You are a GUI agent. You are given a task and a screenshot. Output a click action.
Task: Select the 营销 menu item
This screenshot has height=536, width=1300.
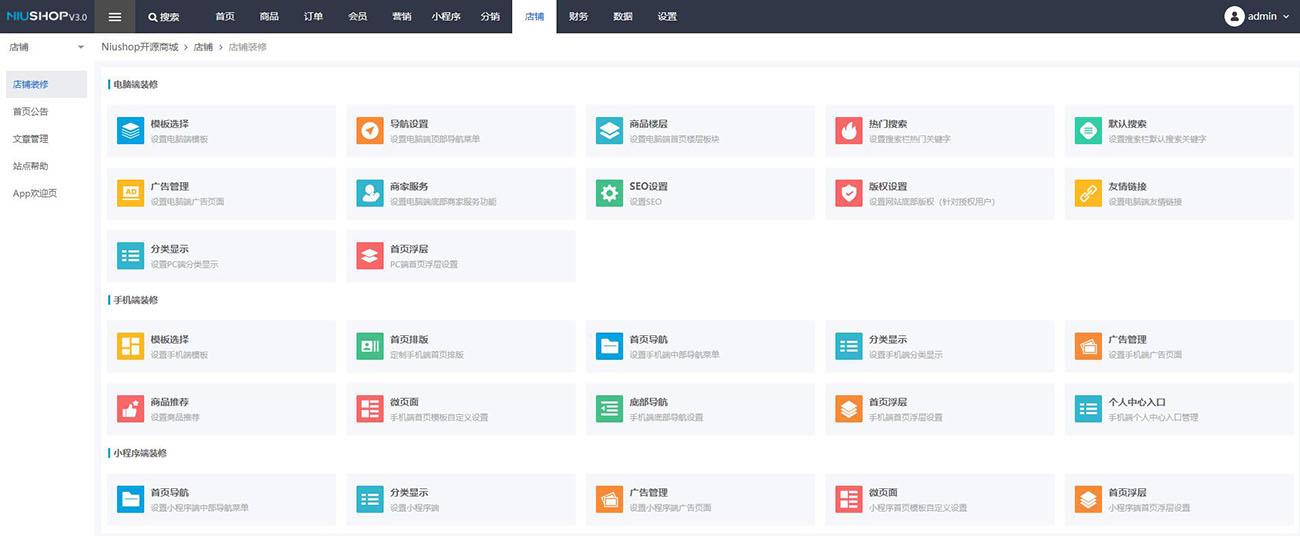coord(401,17)
